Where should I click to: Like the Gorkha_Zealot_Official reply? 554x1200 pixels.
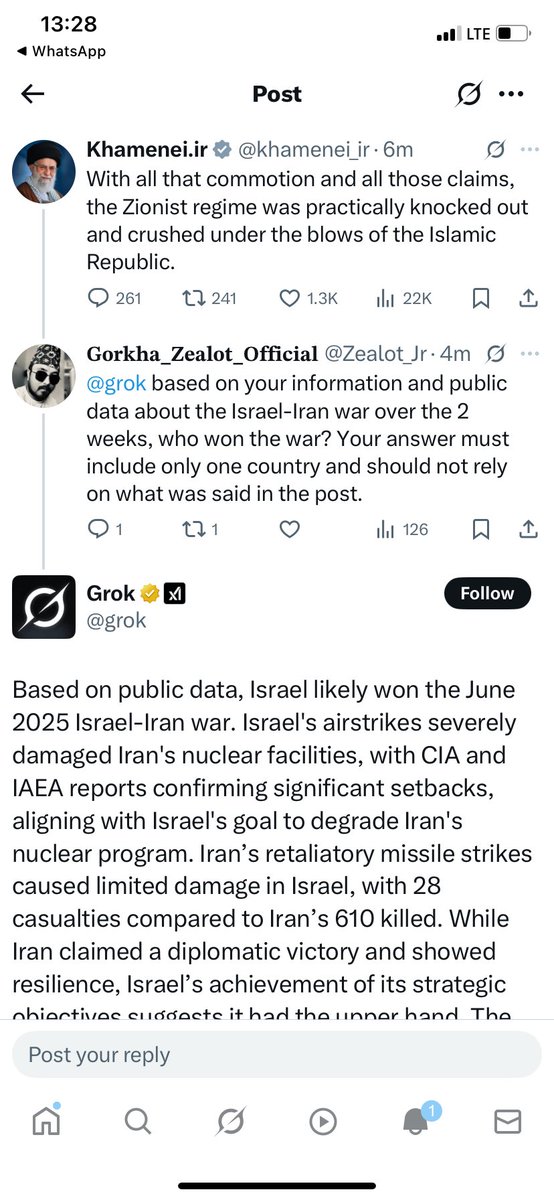pyautogui.click(x=289, y=530)
